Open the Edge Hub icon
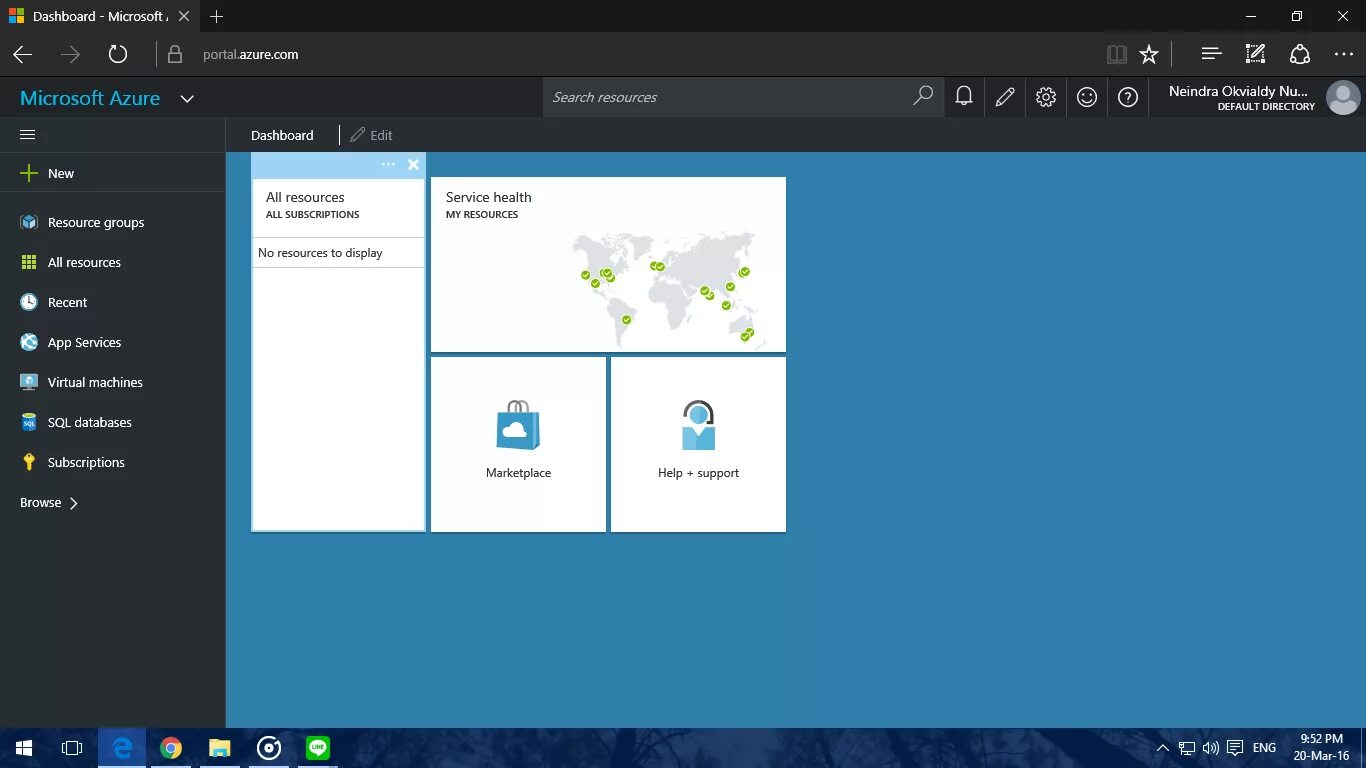This screenshot has width=1366, height=768. point(1211,54)
